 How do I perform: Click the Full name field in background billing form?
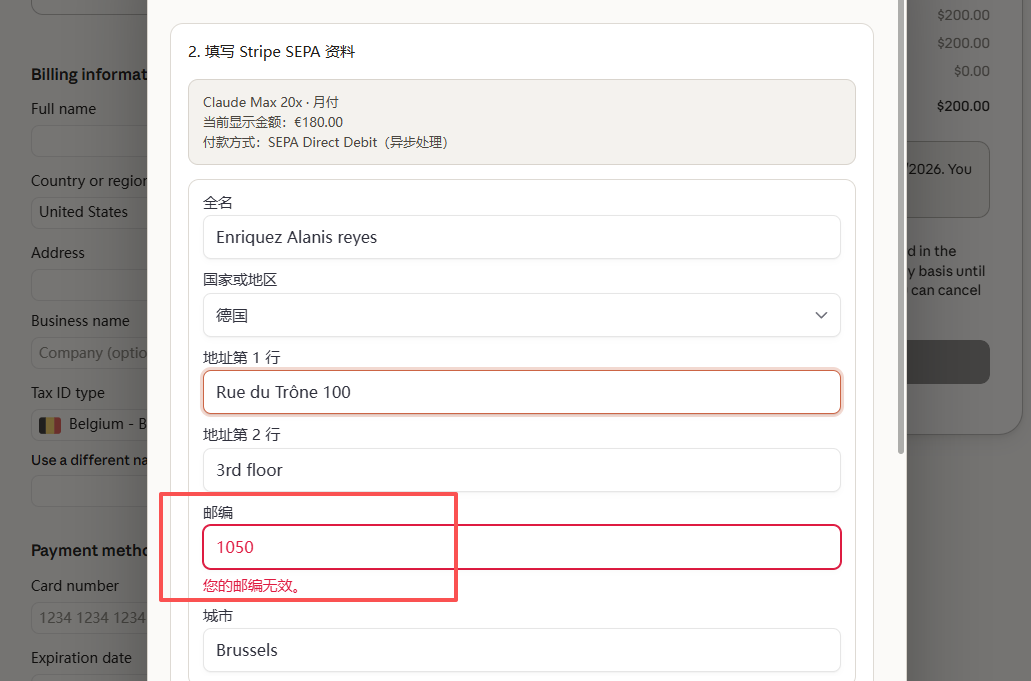click(x=89, y=141)
